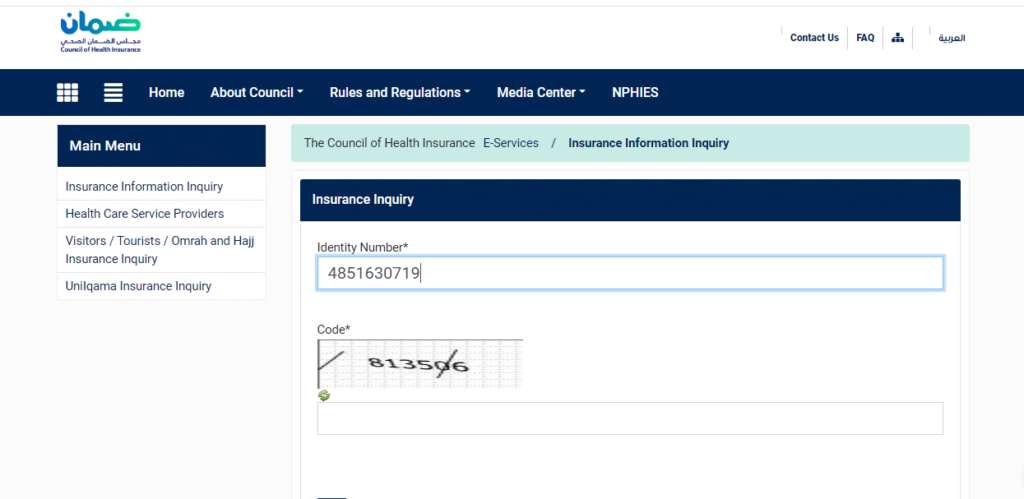Open the sitemap icon in top bar
The width and height of the screenshot is (1024, 499).
coord(897,38)
